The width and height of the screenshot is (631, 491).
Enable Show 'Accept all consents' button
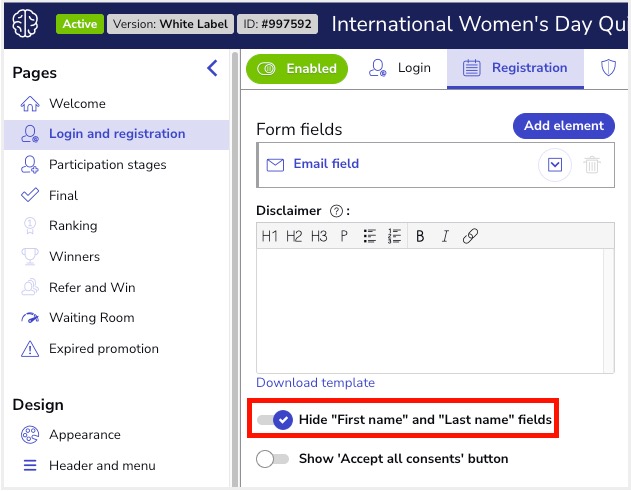[272, 459]
